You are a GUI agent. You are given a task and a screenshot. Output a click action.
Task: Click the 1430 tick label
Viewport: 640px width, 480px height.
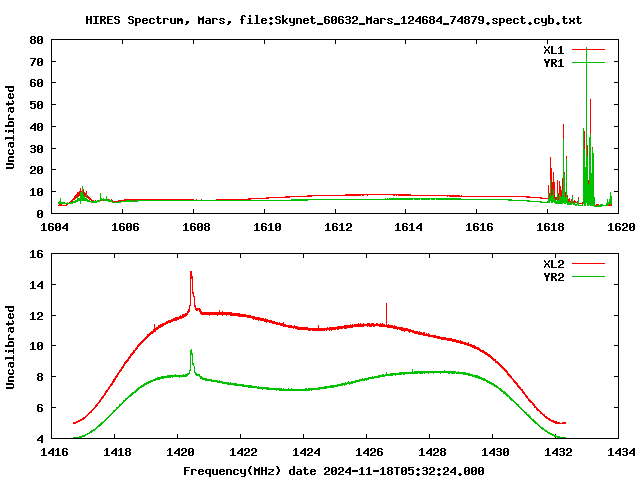point(496,452)
